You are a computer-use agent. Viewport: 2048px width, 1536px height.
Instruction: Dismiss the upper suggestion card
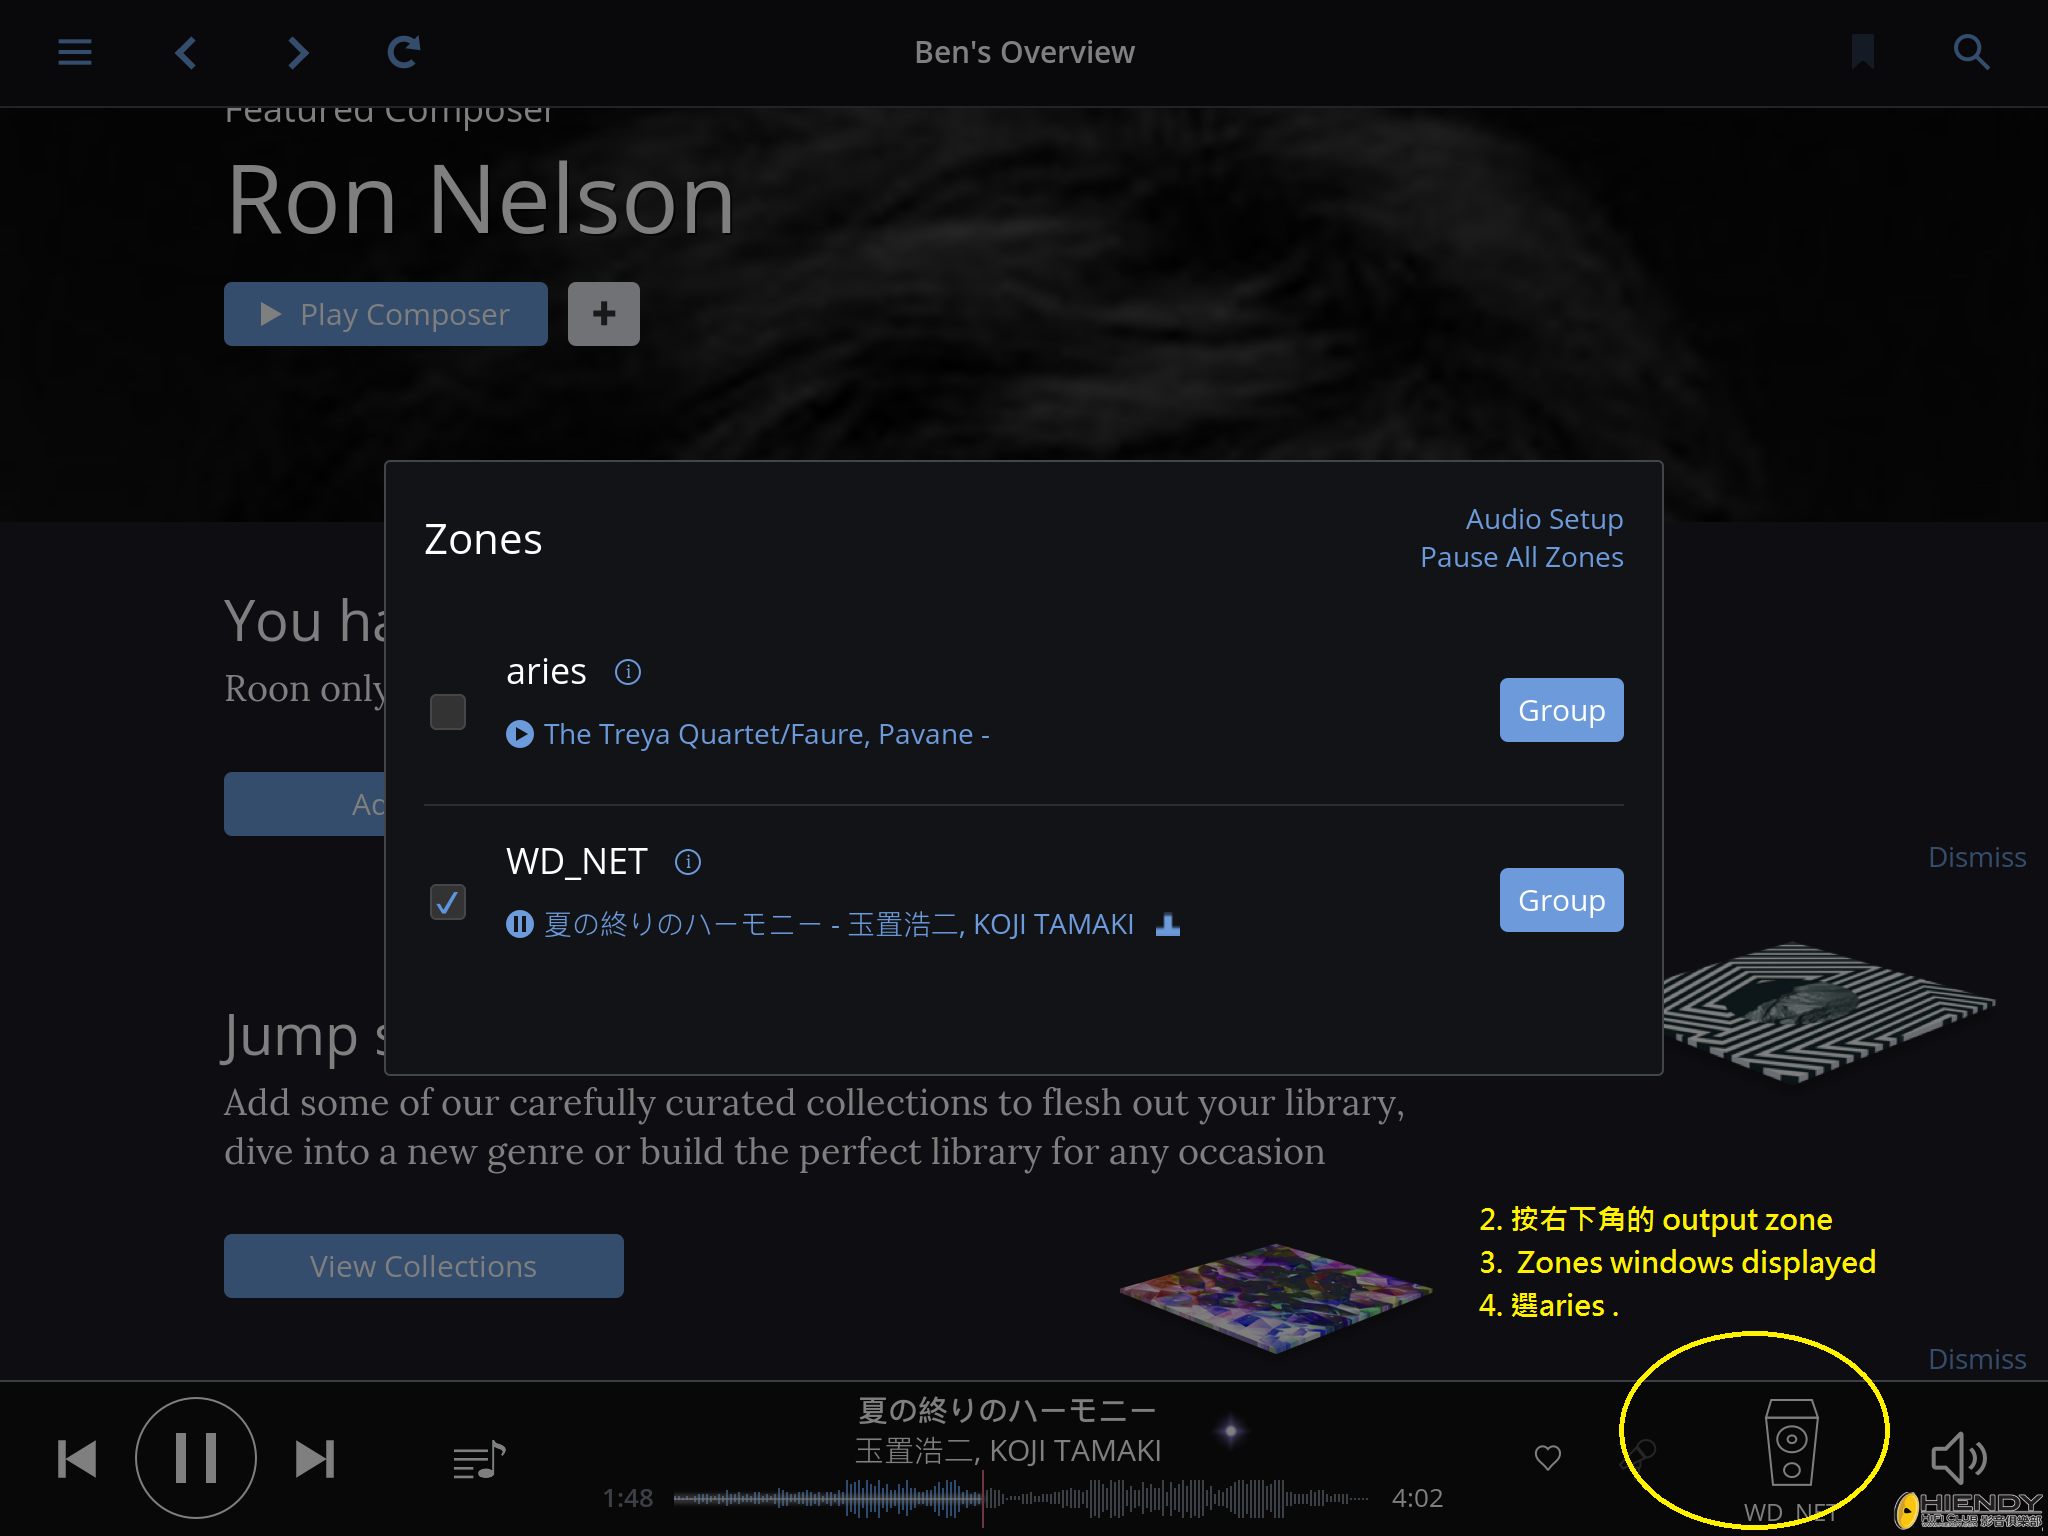click(x=1977, y=857)
